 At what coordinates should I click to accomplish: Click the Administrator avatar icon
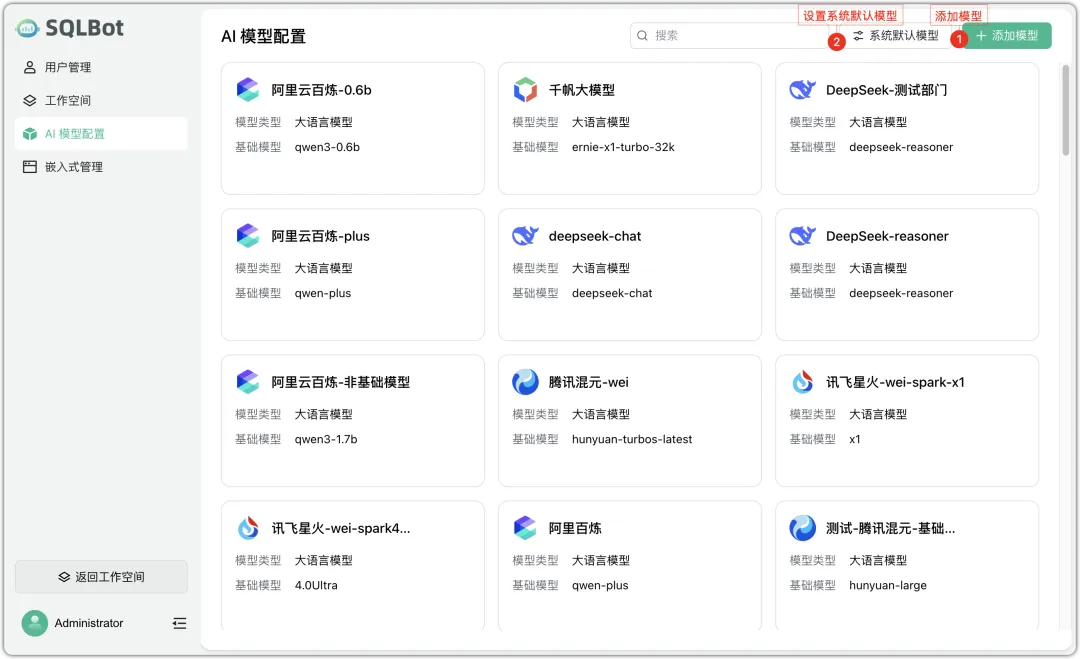(34, 623)
